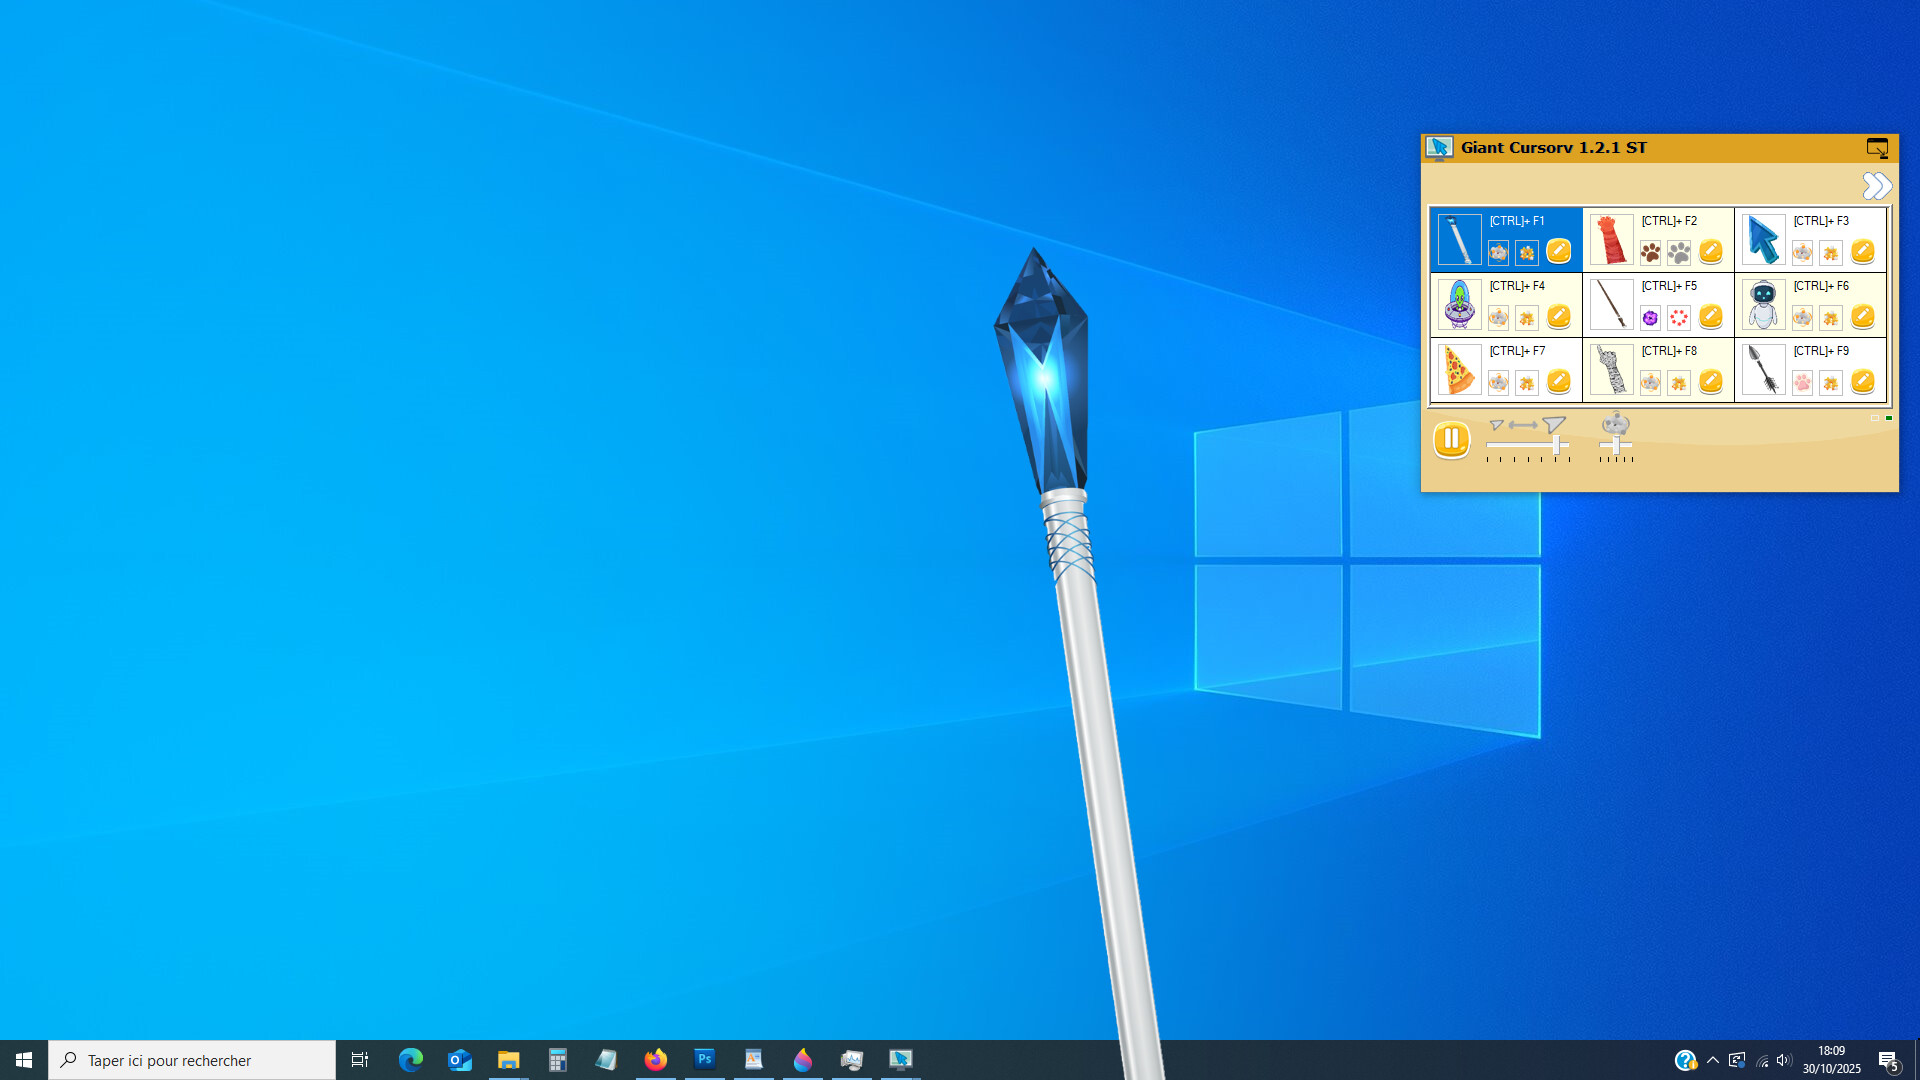Adjust the cursor size slider
The image size is (1920, 1080).
(x=1558, y=445)
